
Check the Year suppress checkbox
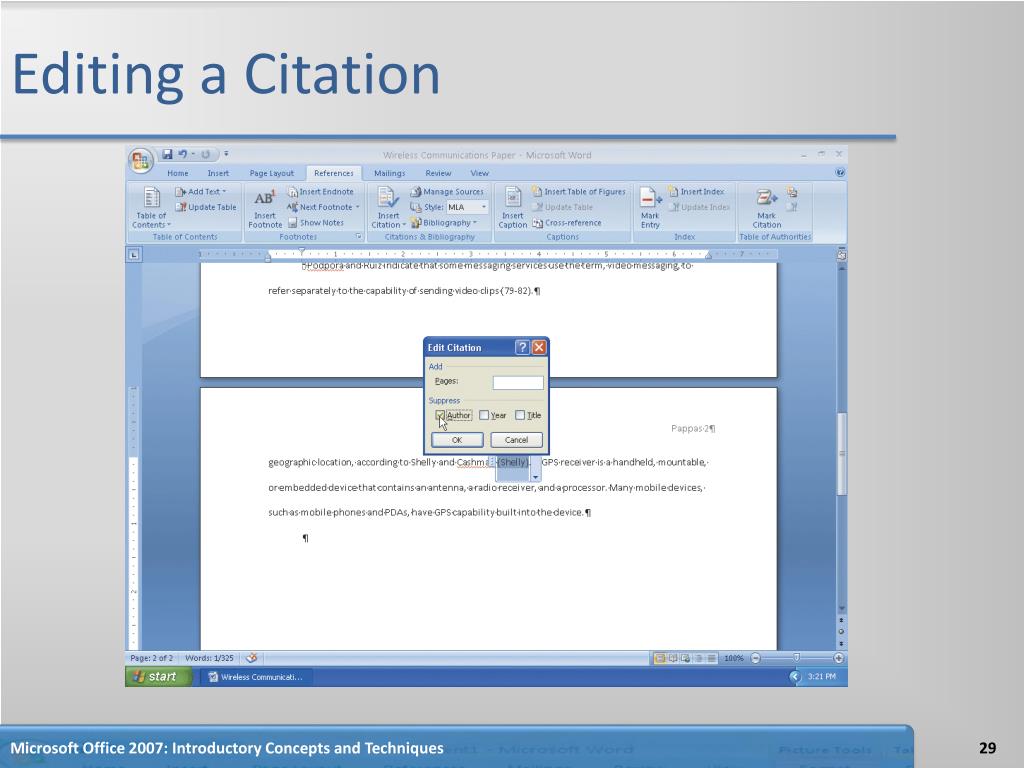coord(483,415)
